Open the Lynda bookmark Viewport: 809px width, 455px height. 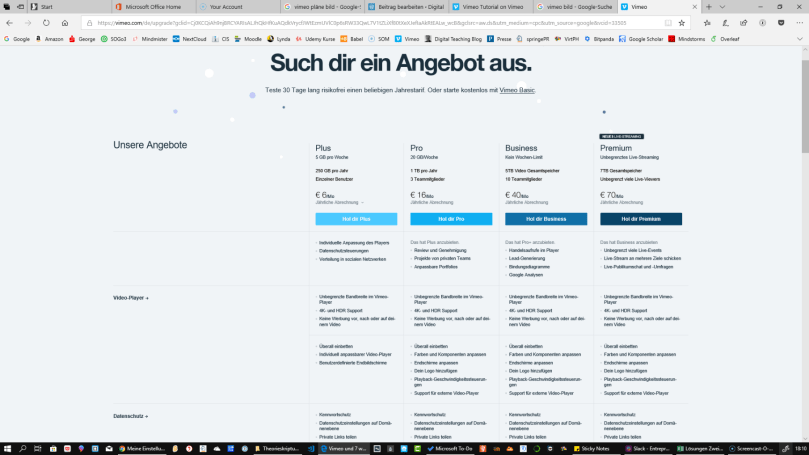coord(279,39)
